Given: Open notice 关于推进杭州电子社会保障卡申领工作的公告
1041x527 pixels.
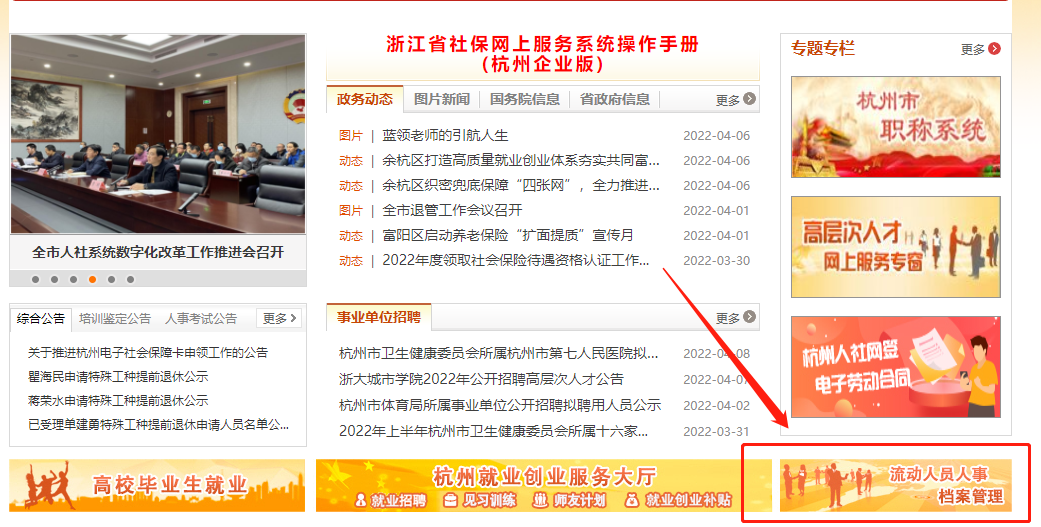Looking at the screenshot, I should tap(147, 352).
